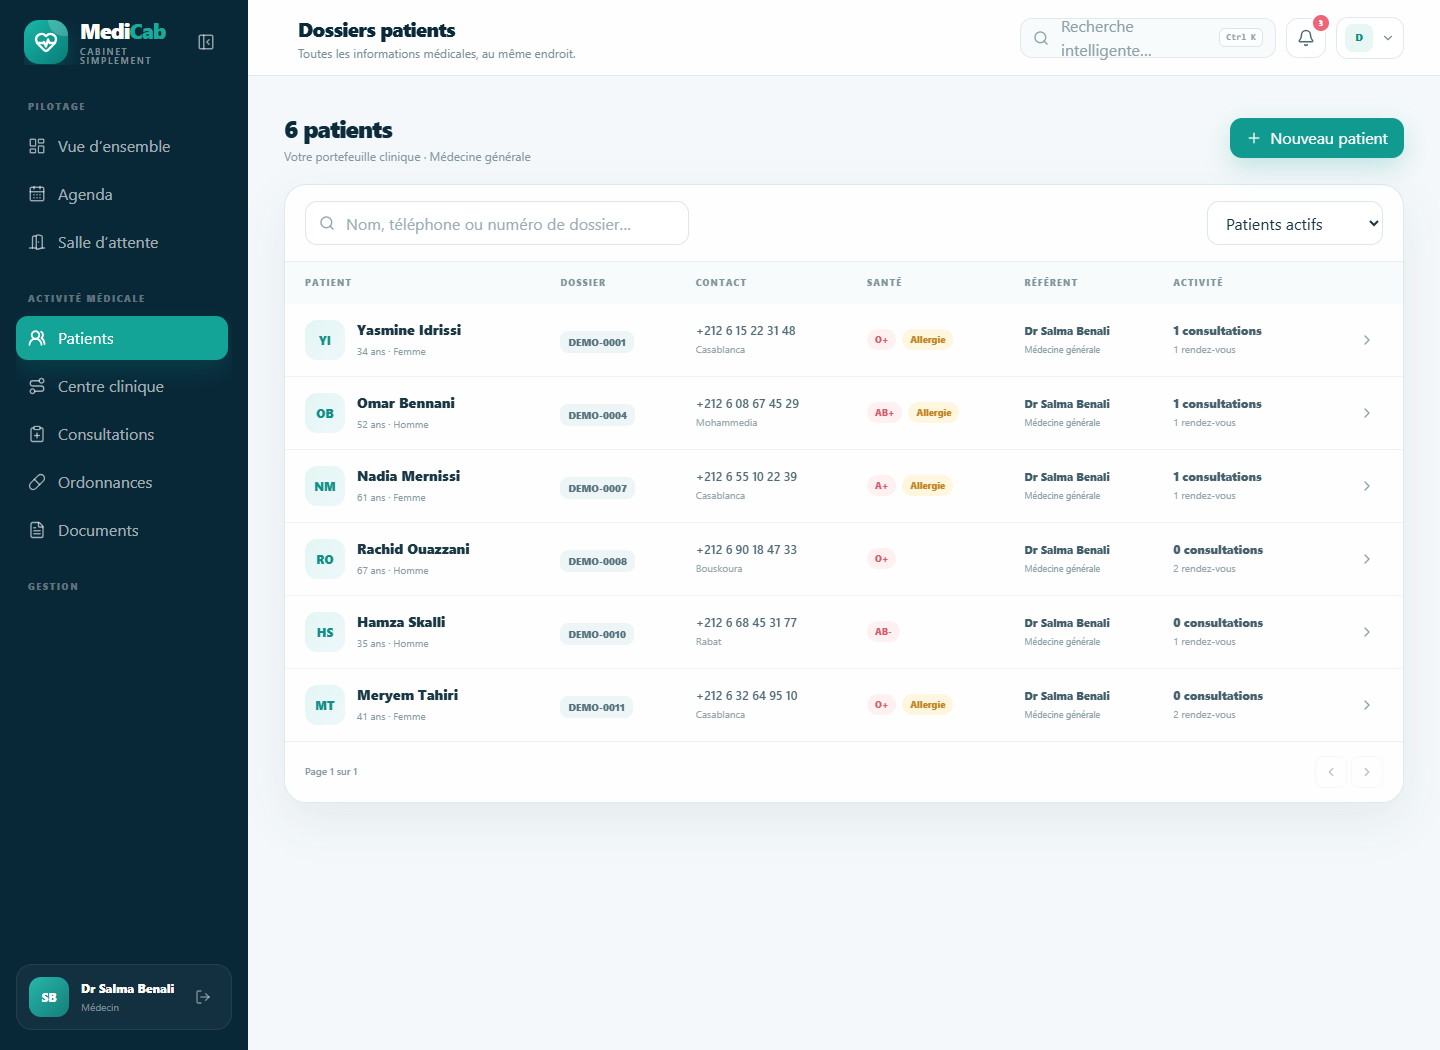Click the MediCab heart logo
This screenshot has width=1440, height=1050.
[46, 42]
